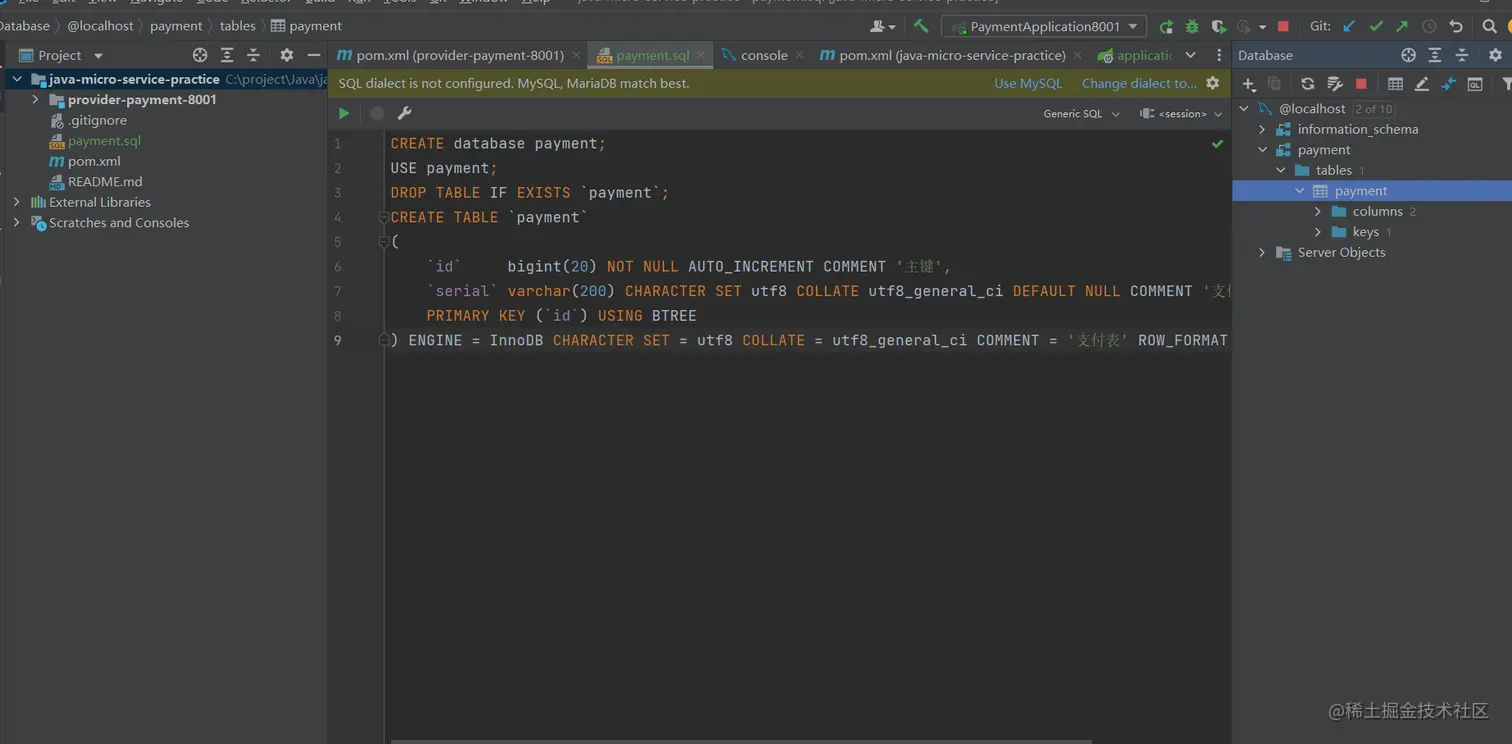Open data source properties icon

coord(1334,84)
